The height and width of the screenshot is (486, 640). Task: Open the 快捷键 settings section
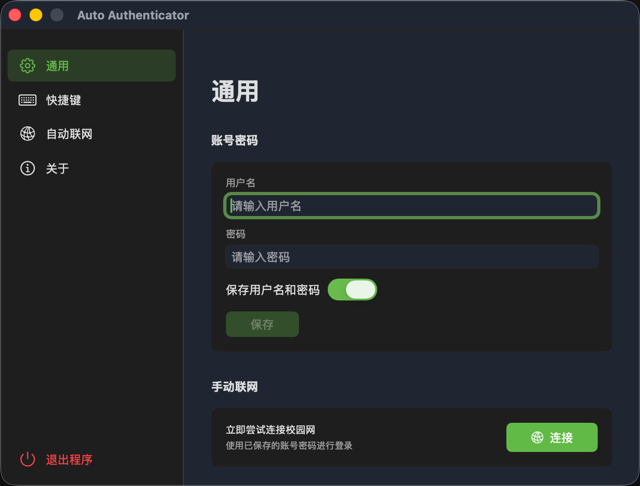click(x=92, y=100)
